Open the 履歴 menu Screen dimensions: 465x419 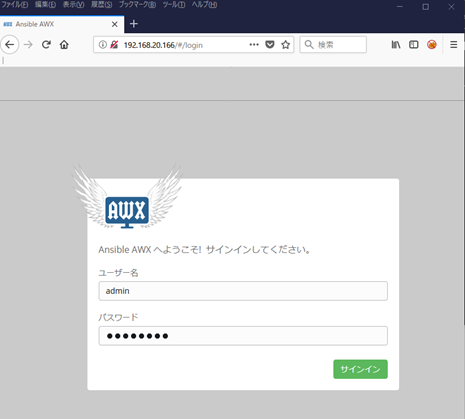(102, 5)
